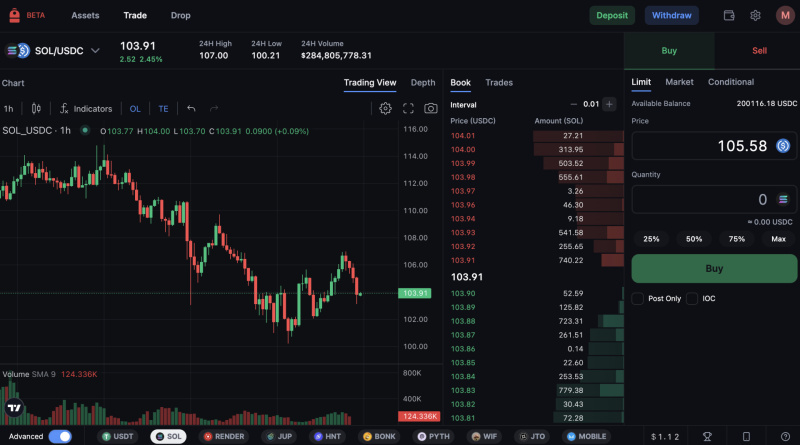Check the IOC option
Screen dimensions: 800x445
(x=692, y=298)
